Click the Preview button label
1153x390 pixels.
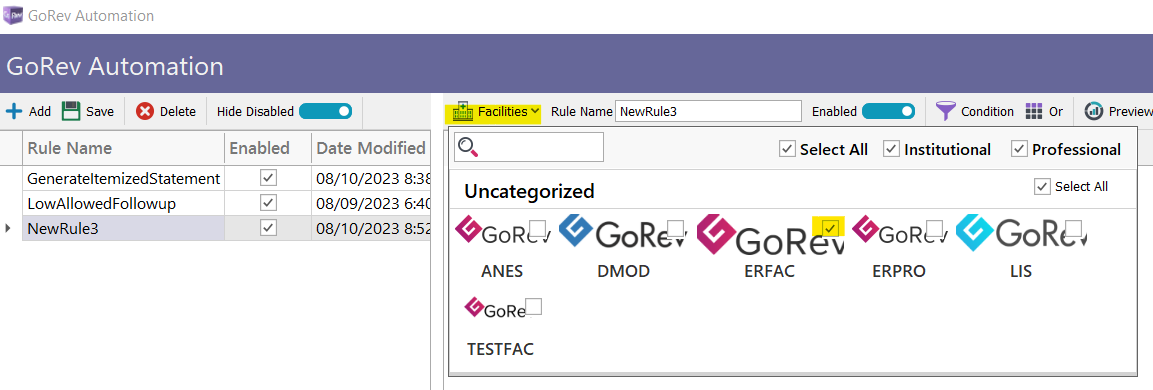pos(1130,112)
